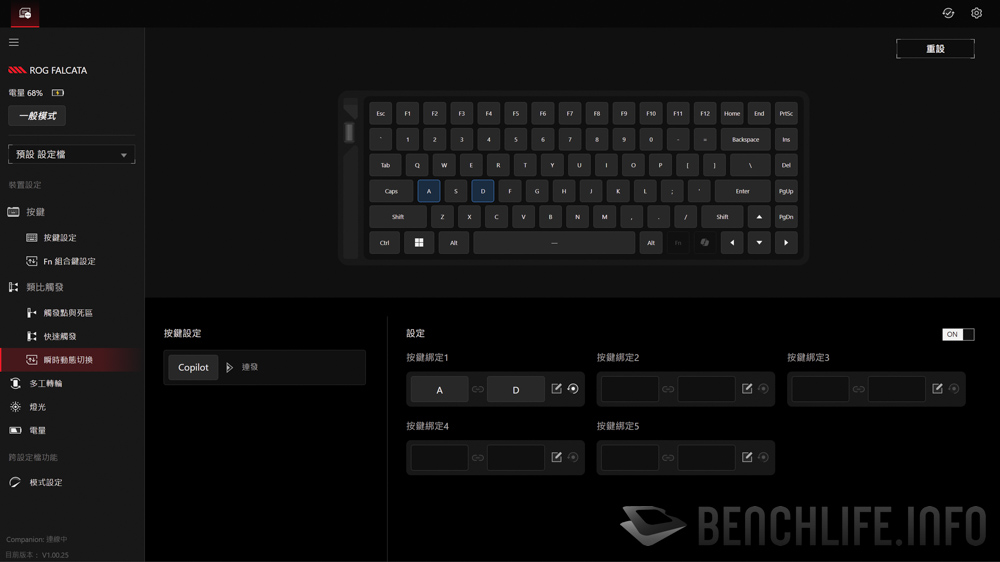Screen dimensions: 1000x562
Task: Click the vertical slider beside the keyboard
Action: [349, 132]
